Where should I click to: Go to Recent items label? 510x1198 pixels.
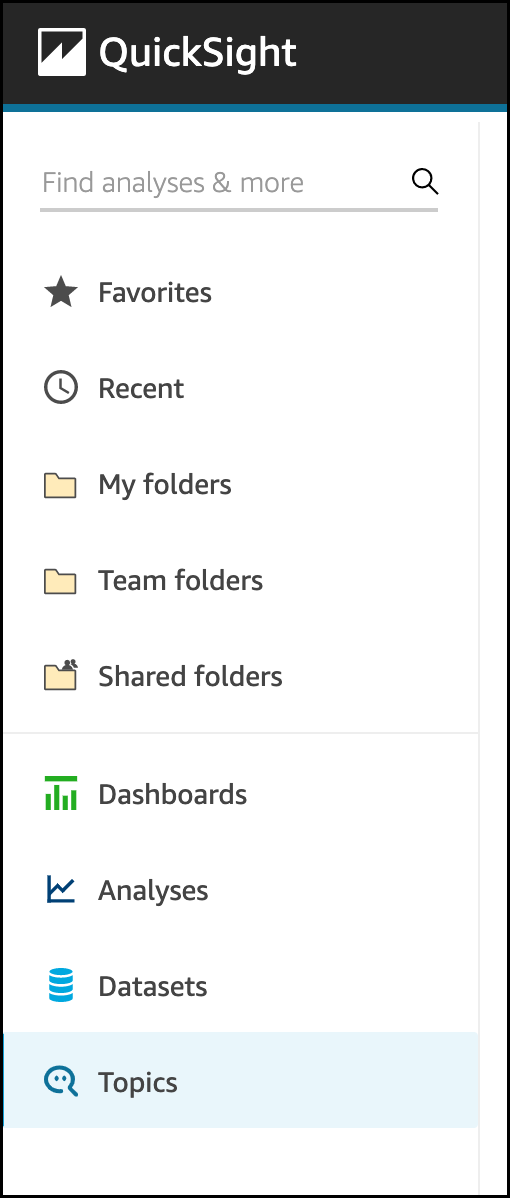141,389
